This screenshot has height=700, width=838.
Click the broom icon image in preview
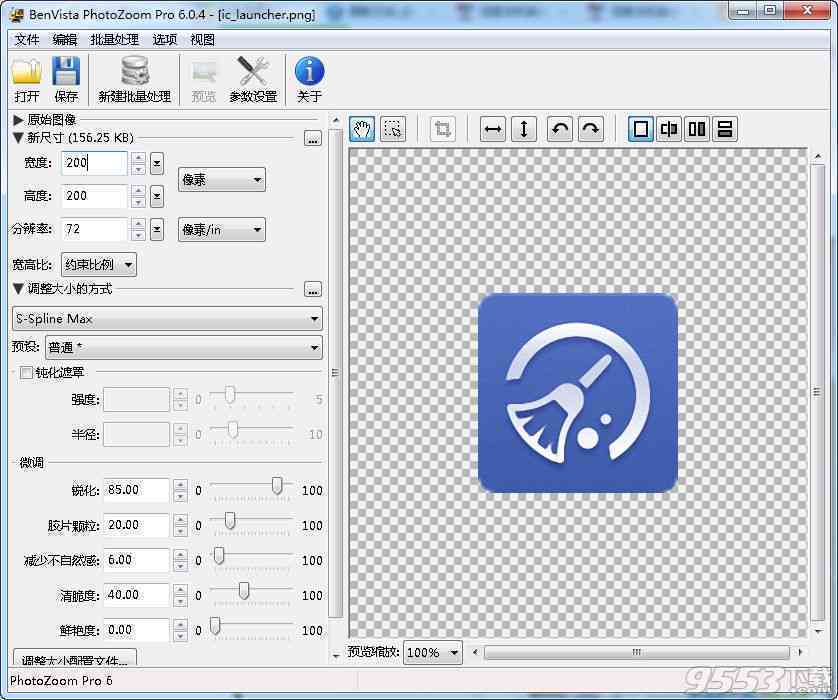(x=577, y=393)
